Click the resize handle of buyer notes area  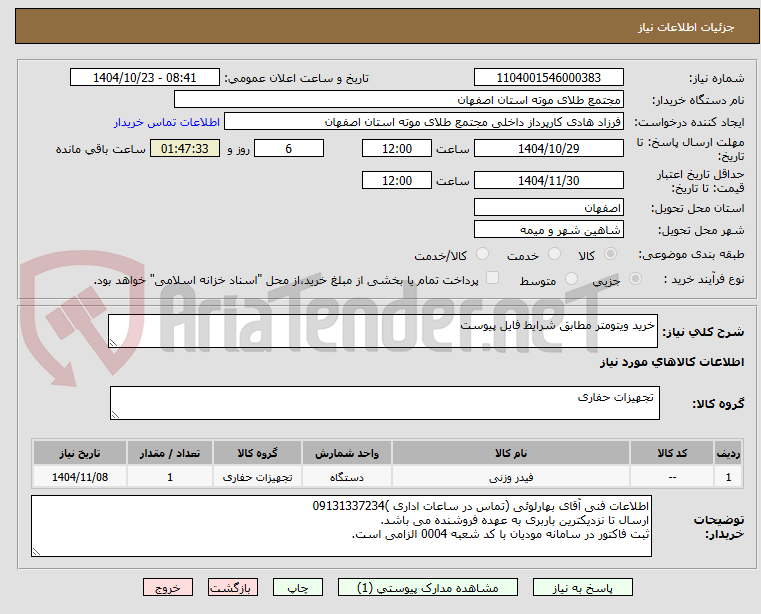(x=36, y=551)
